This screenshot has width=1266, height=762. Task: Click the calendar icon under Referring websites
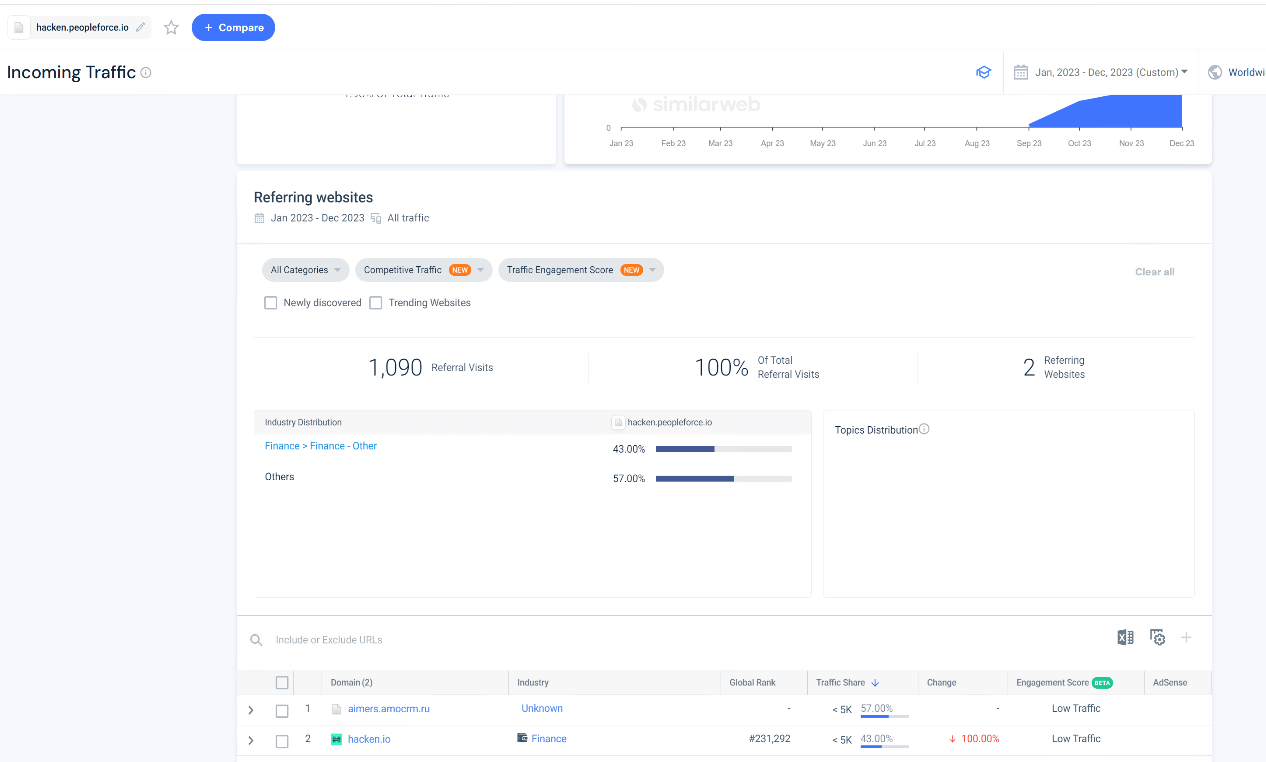[260, 218]
